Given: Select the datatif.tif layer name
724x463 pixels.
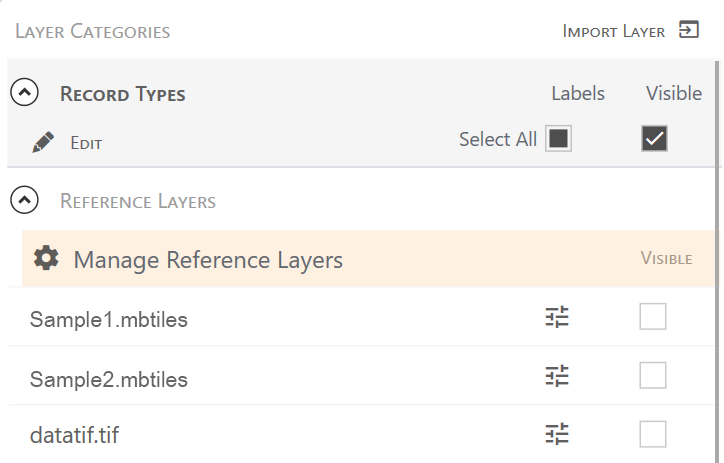Looking at the screenshot, I should pos(80,436).
